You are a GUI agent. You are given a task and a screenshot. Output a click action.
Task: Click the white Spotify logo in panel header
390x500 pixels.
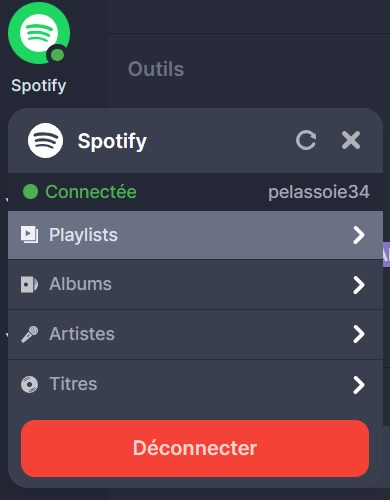point(45,140)
